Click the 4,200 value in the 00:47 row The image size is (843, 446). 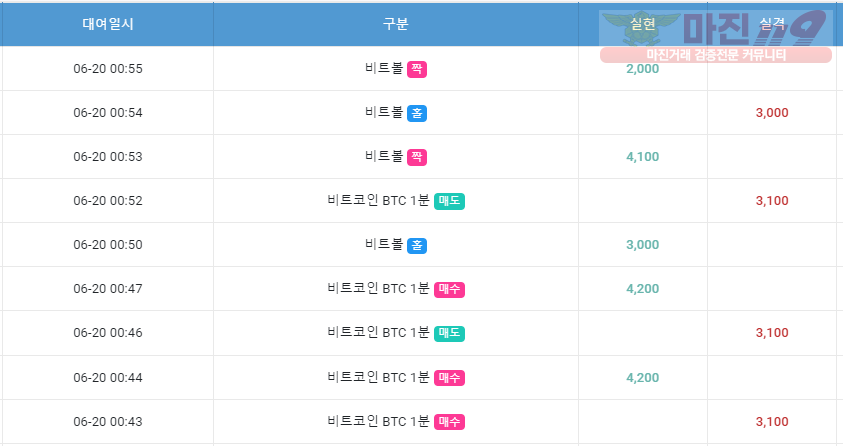click(642, 289)
